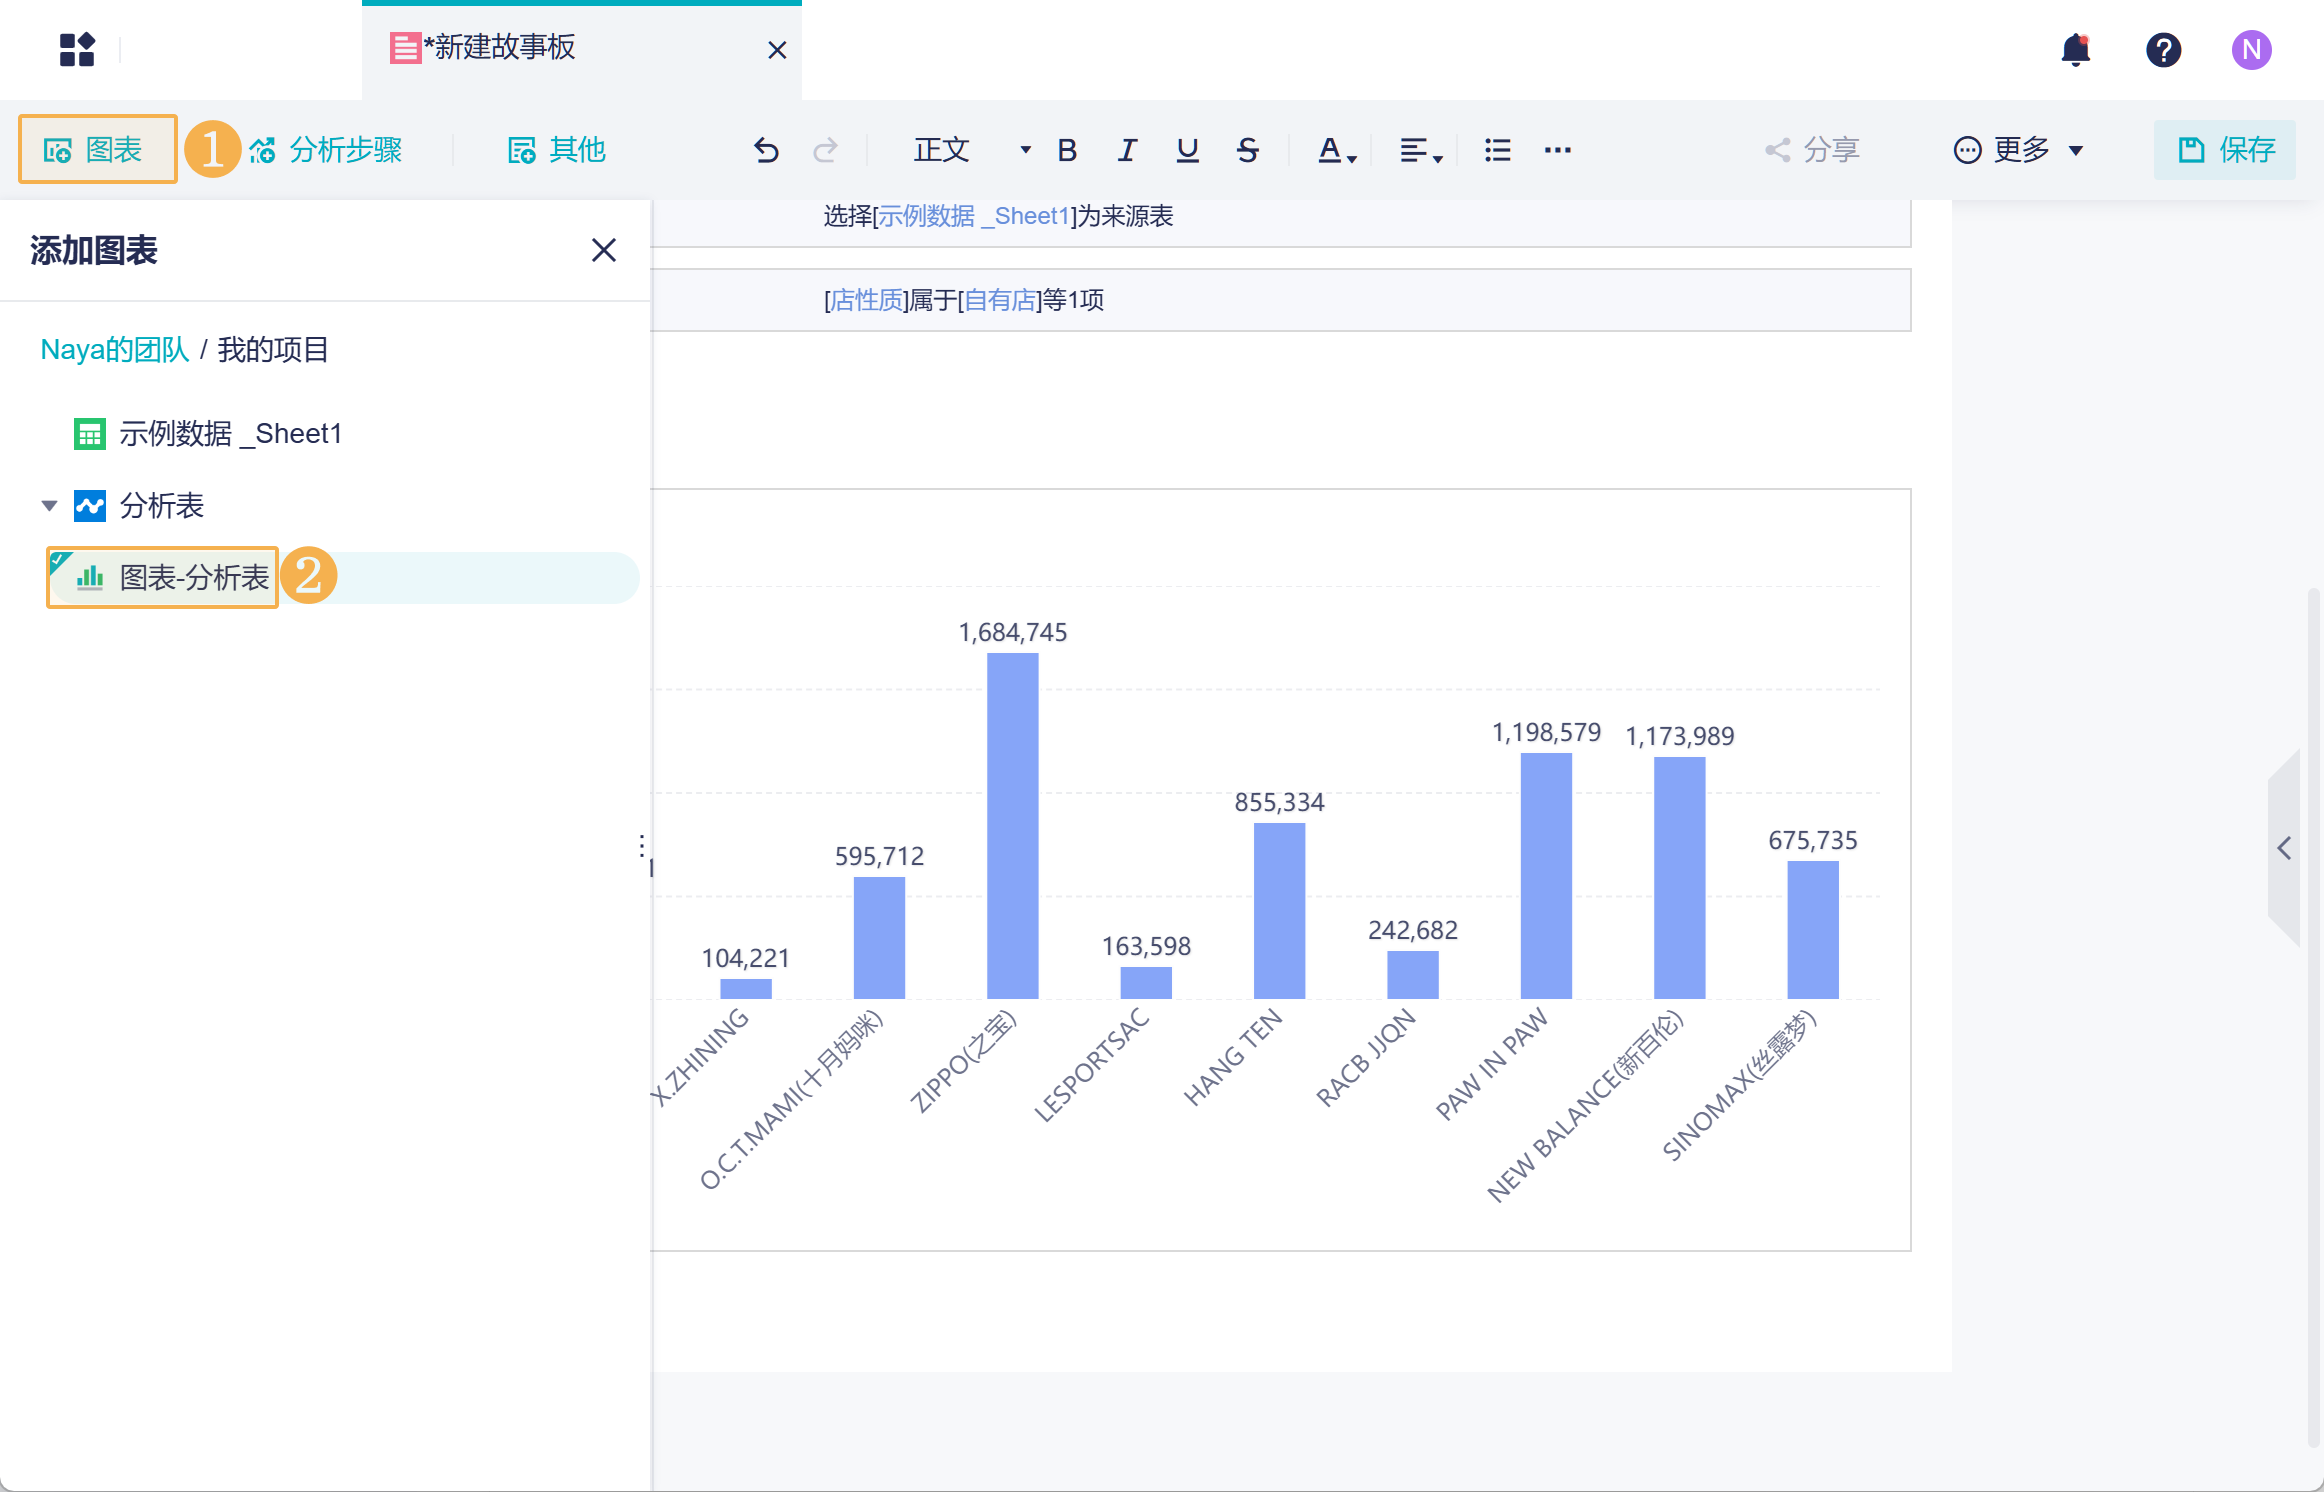Click the 店性质 field link
2324x1492 pixels.
[867, 300]
